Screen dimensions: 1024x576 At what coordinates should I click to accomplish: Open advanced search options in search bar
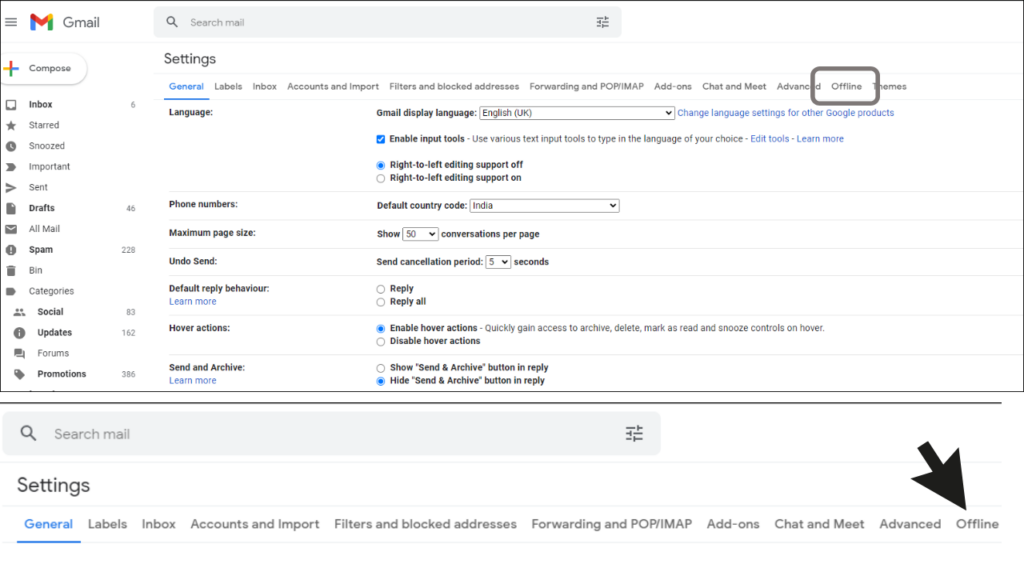coord(603,21)
